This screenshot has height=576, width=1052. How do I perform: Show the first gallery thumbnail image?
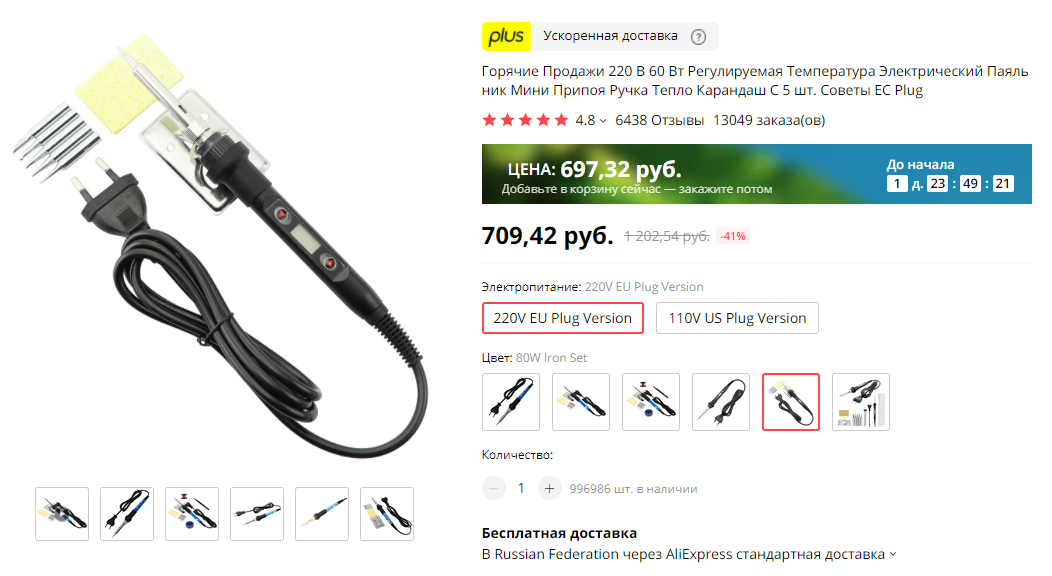[62, 514]
